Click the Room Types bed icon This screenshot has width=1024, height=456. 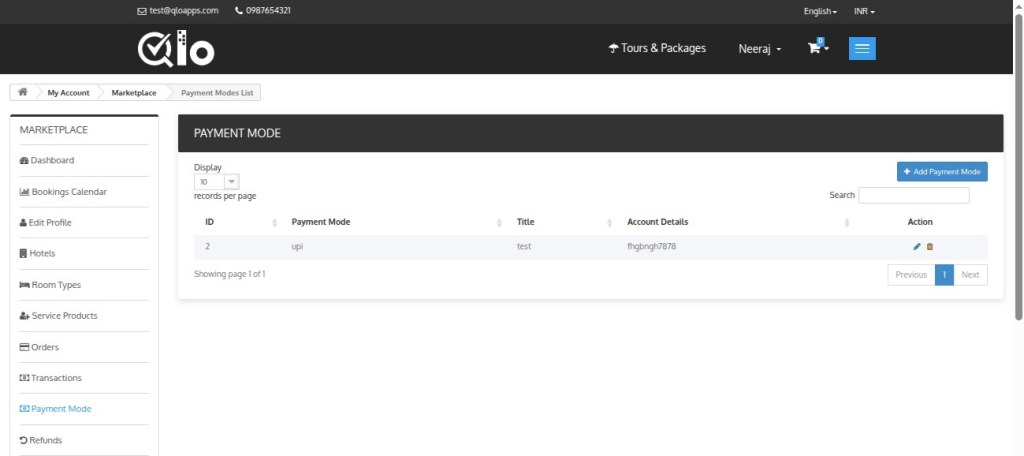click(25, 285)
